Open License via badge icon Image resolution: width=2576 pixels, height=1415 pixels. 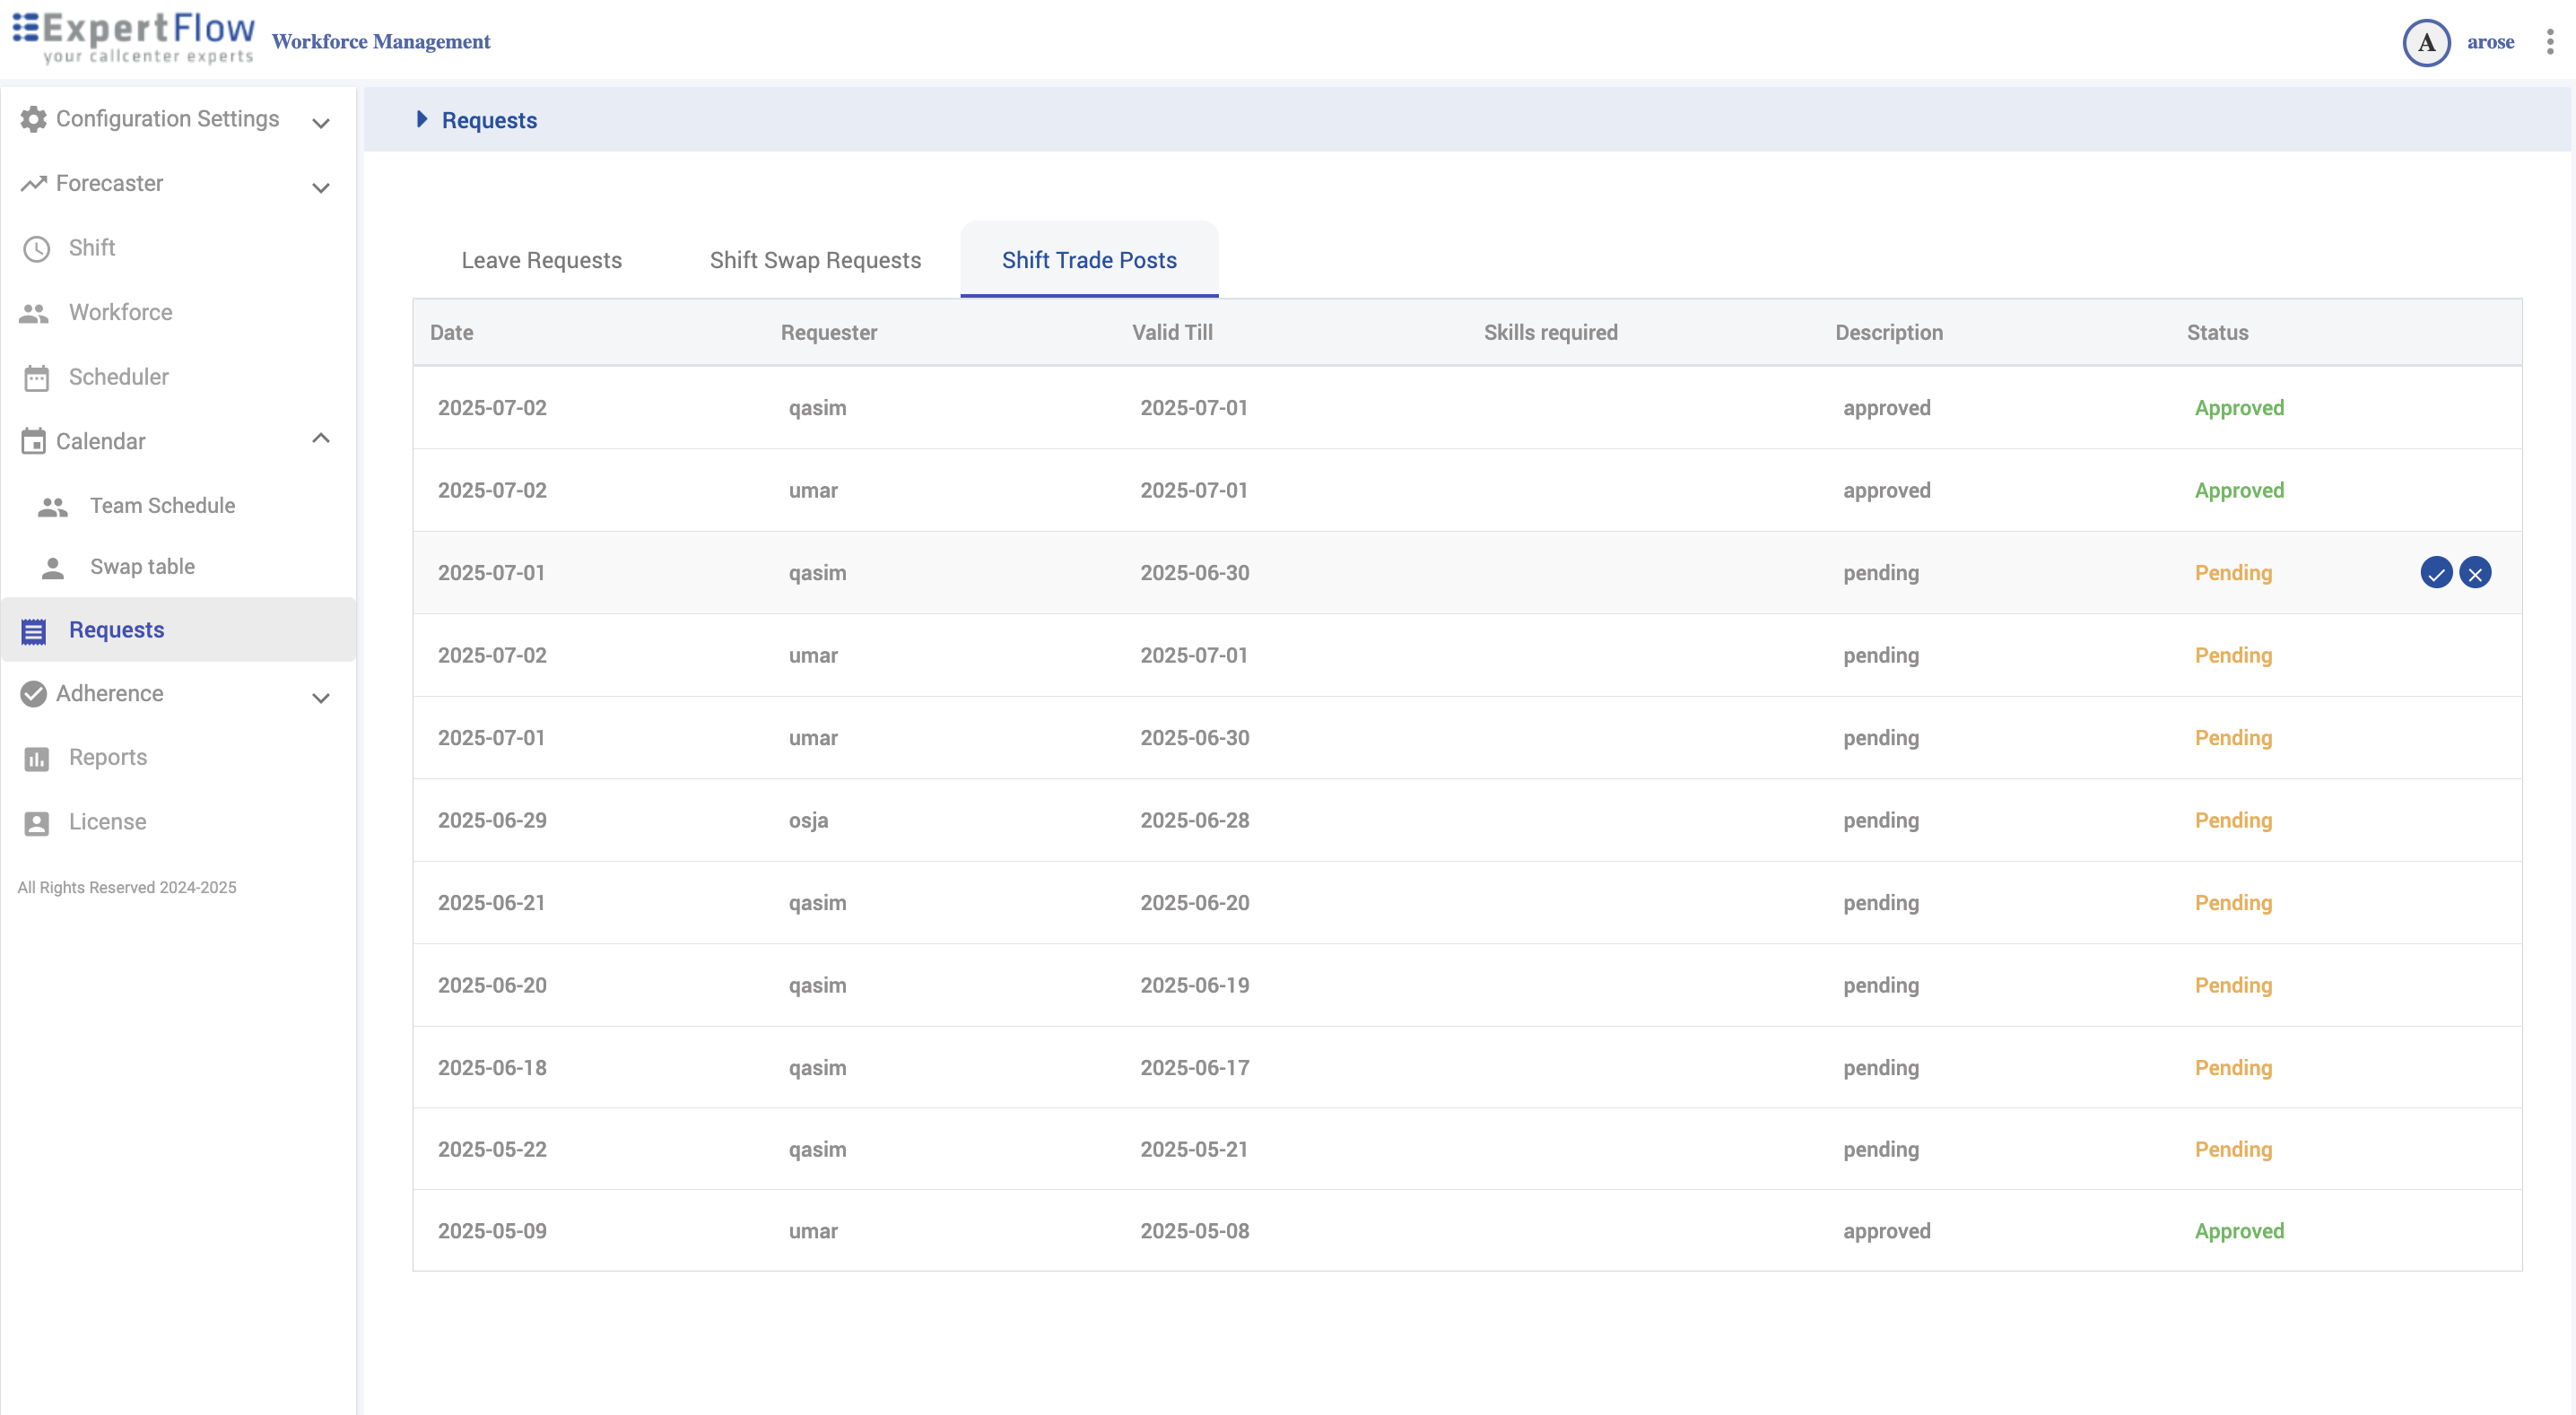click(x=37, y=823)
